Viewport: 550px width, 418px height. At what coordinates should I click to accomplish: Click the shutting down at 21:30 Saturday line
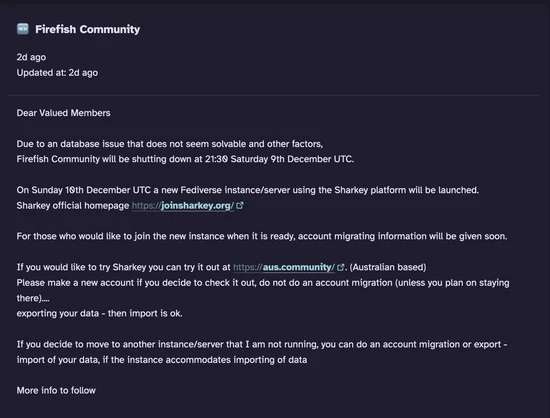click(185, 159)
